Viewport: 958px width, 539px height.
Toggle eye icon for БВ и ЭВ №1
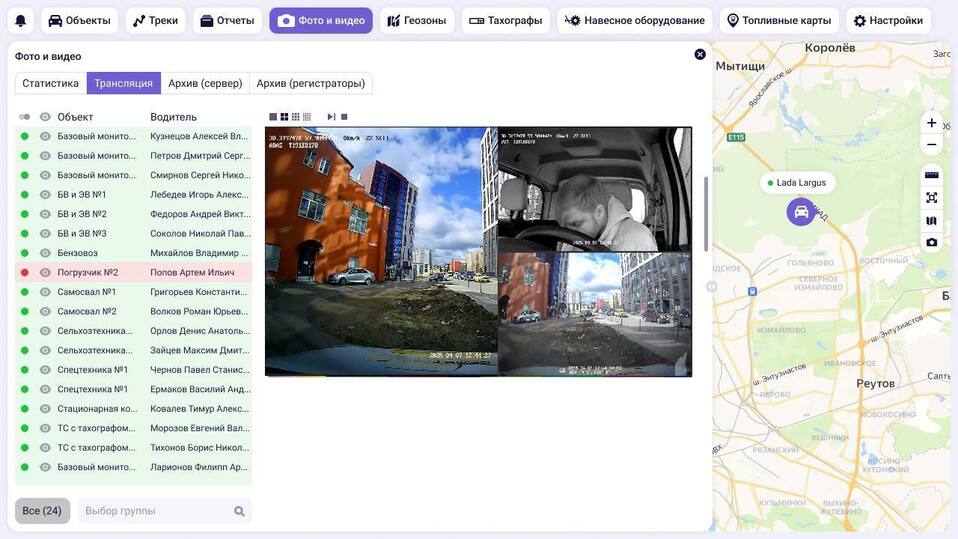[45, 194]
